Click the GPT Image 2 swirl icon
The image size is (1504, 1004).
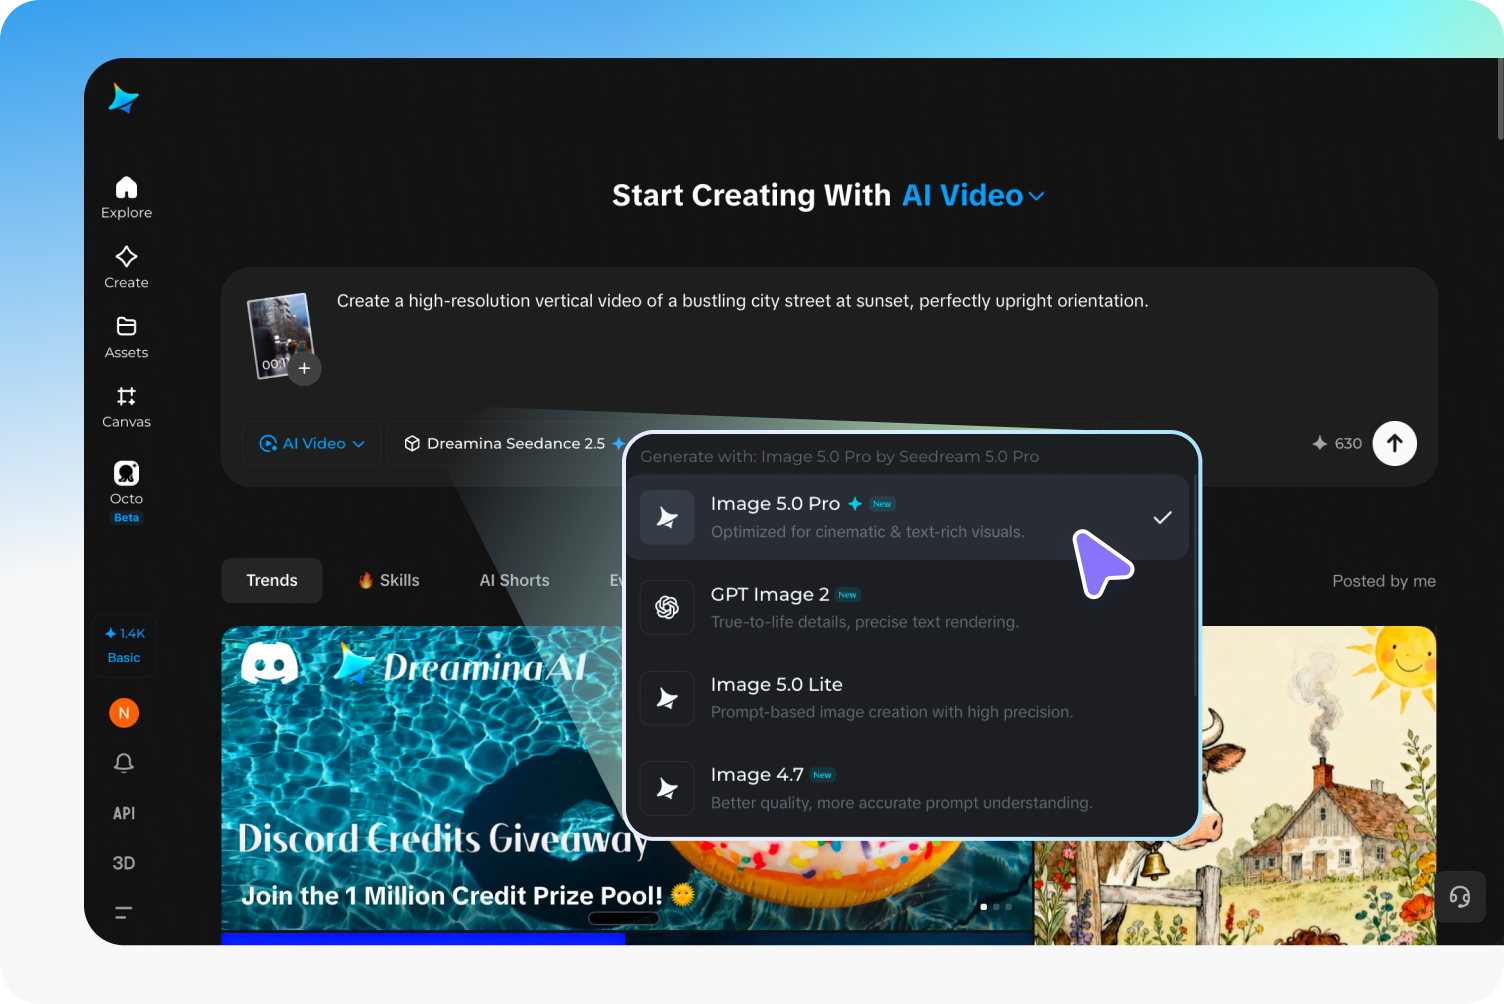667,607
